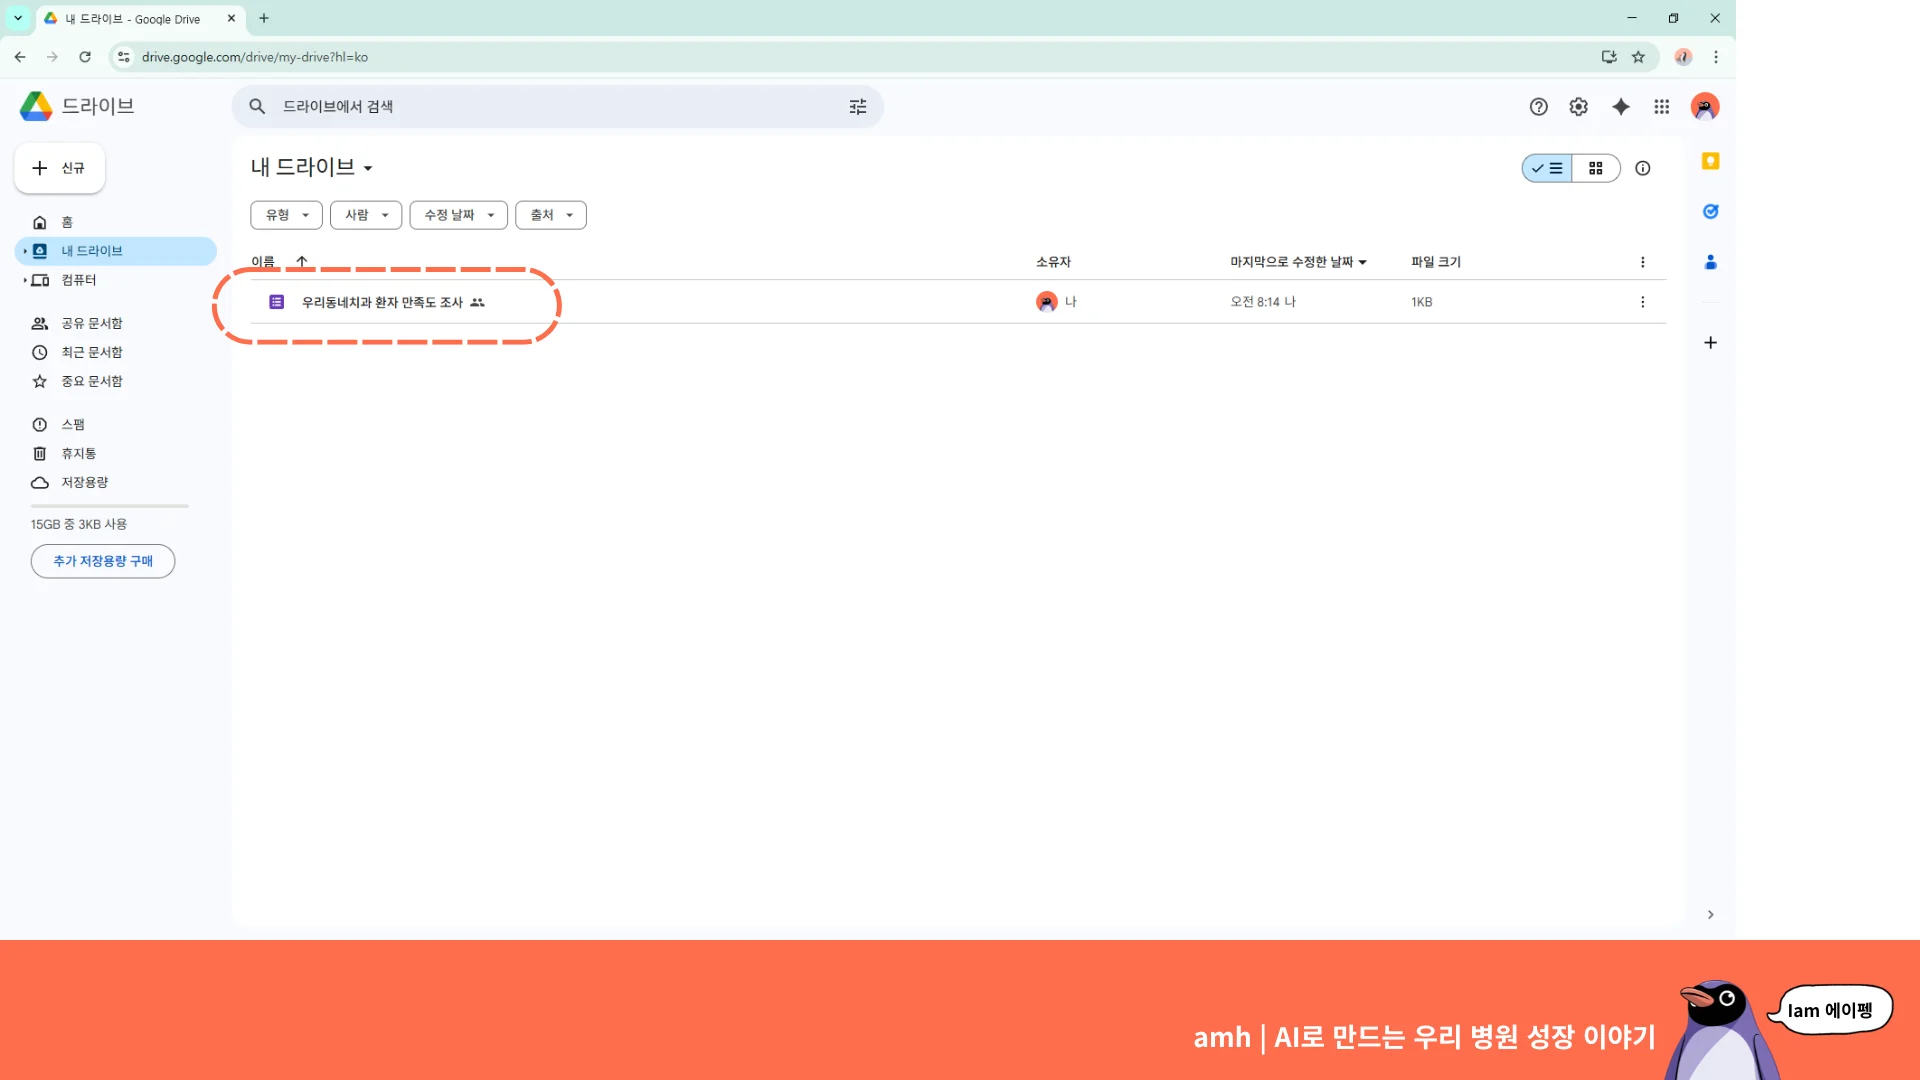Open Google Drive settings gear icon
This screenshot has height=1080, width=1920.
(x=1578, y=107)
